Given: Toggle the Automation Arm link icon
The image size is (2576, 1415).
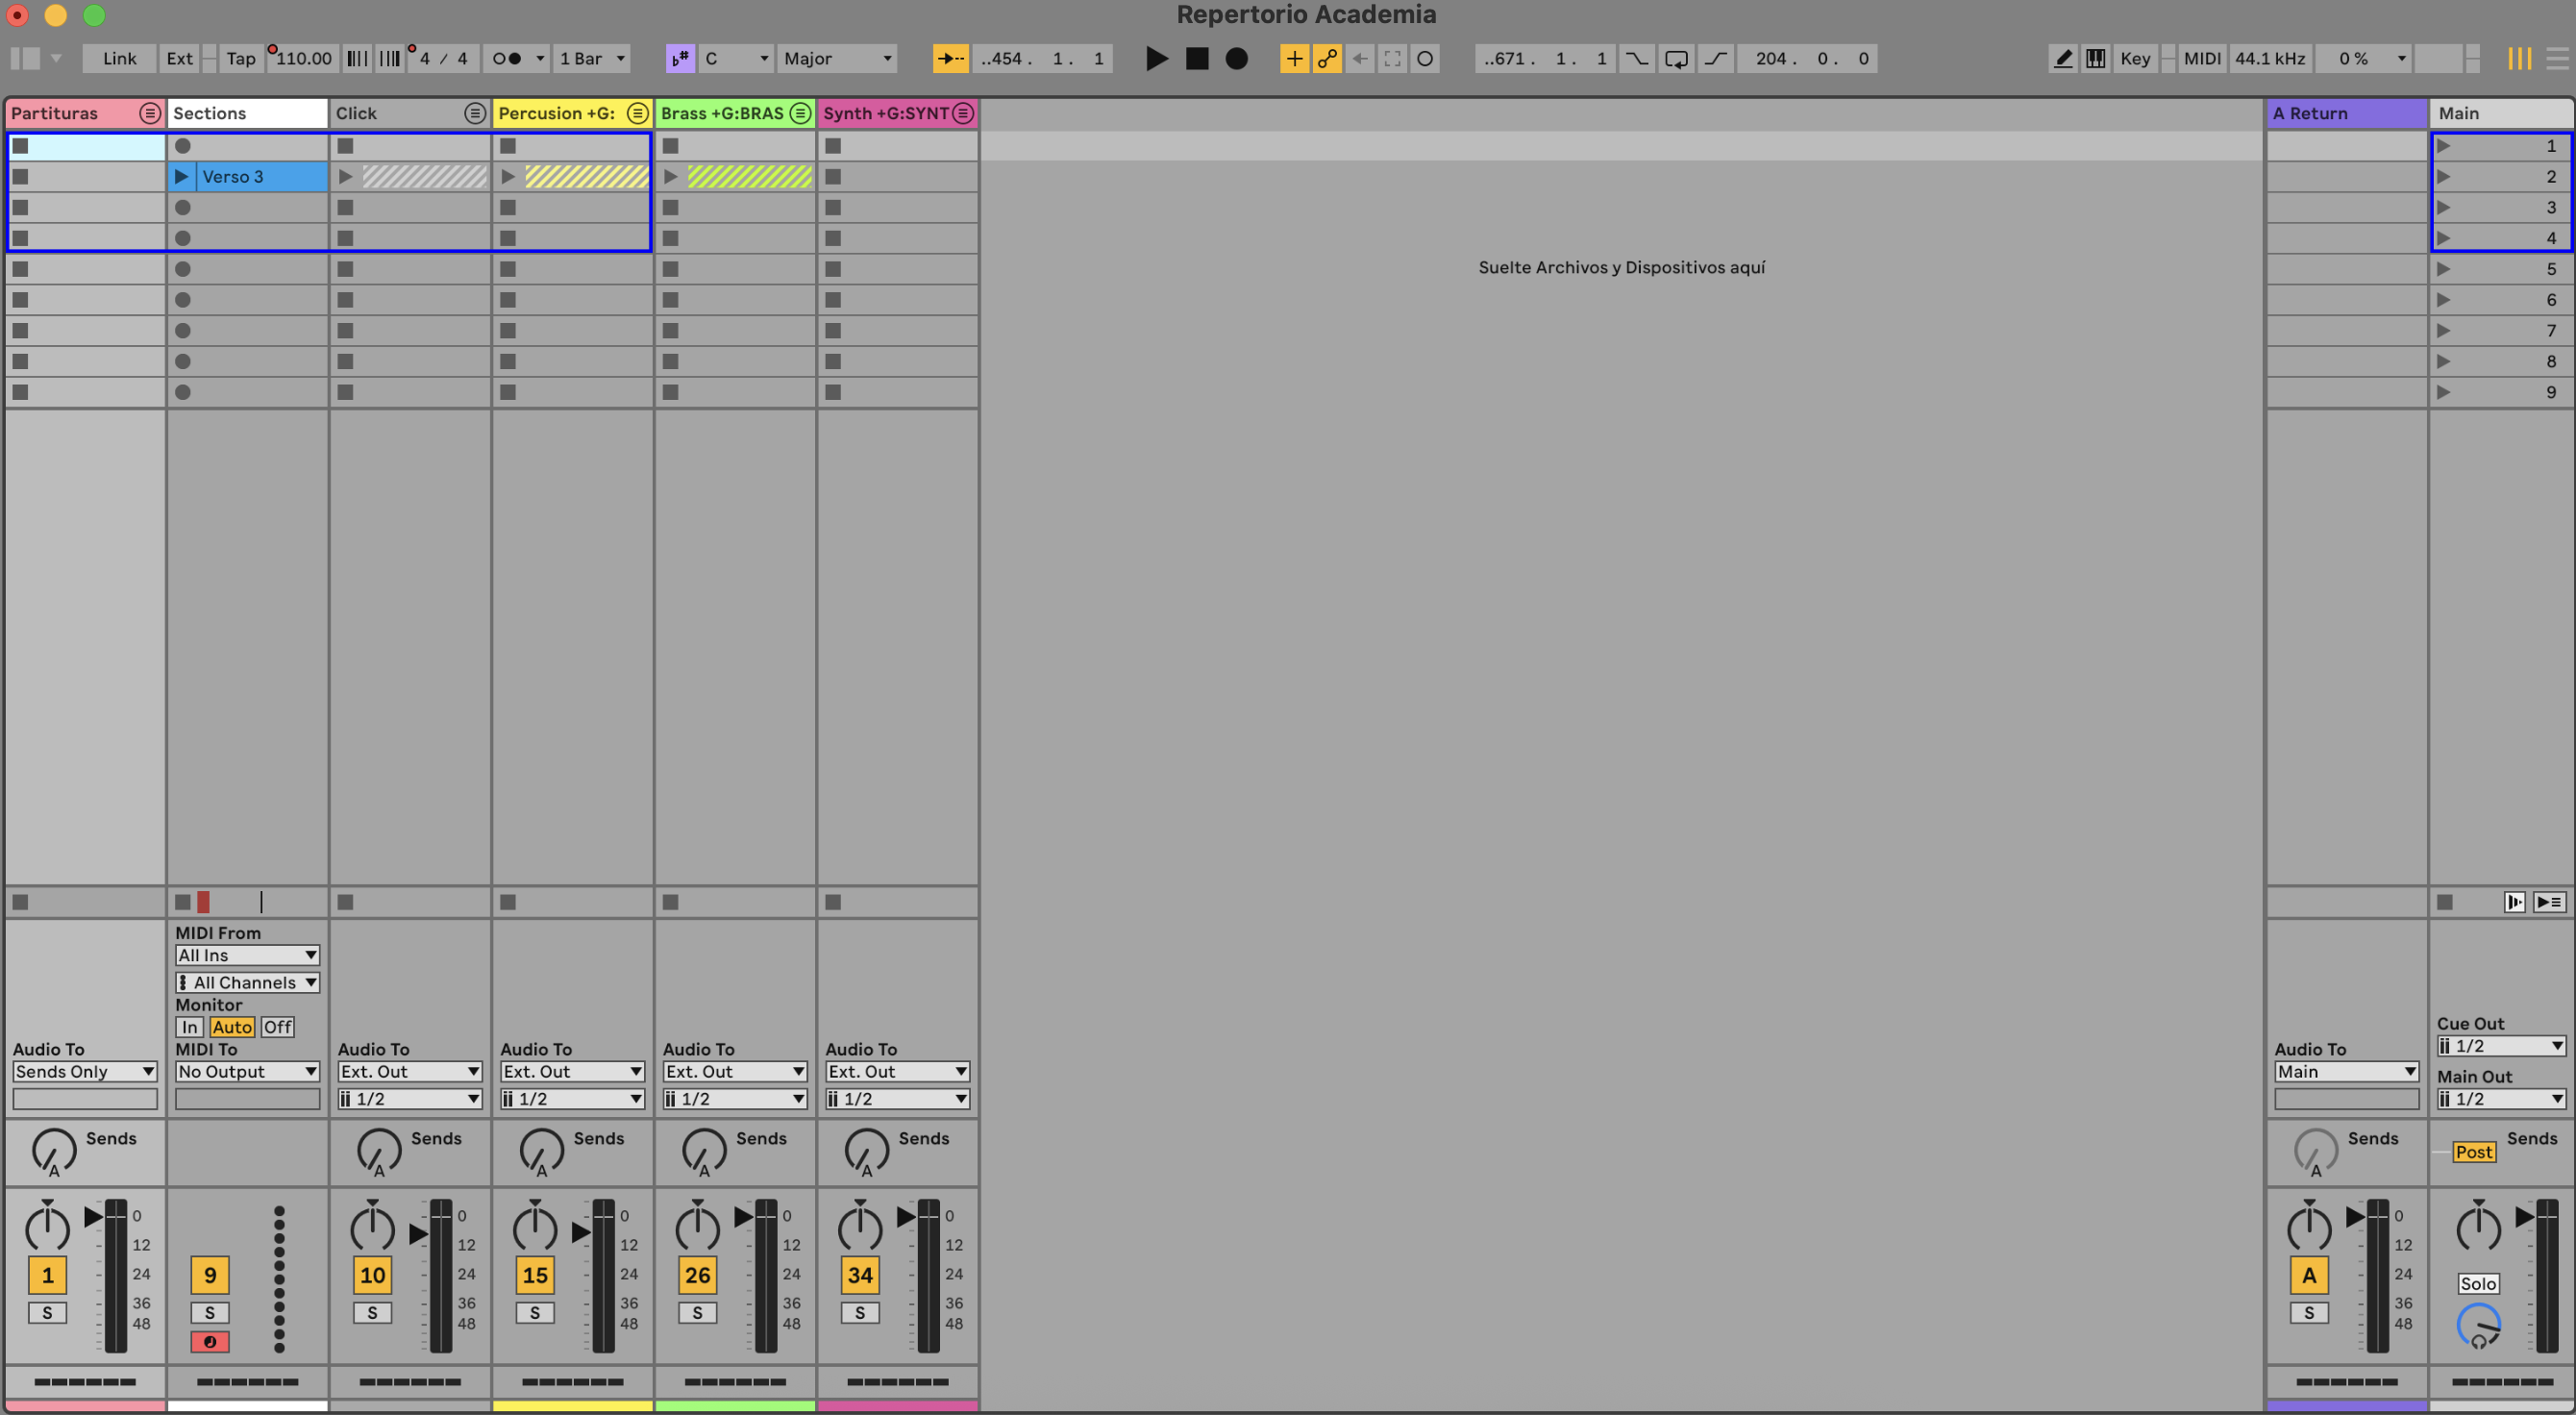Looking at the screenshot, I should pyautogui.click(x=1327, y=58).
